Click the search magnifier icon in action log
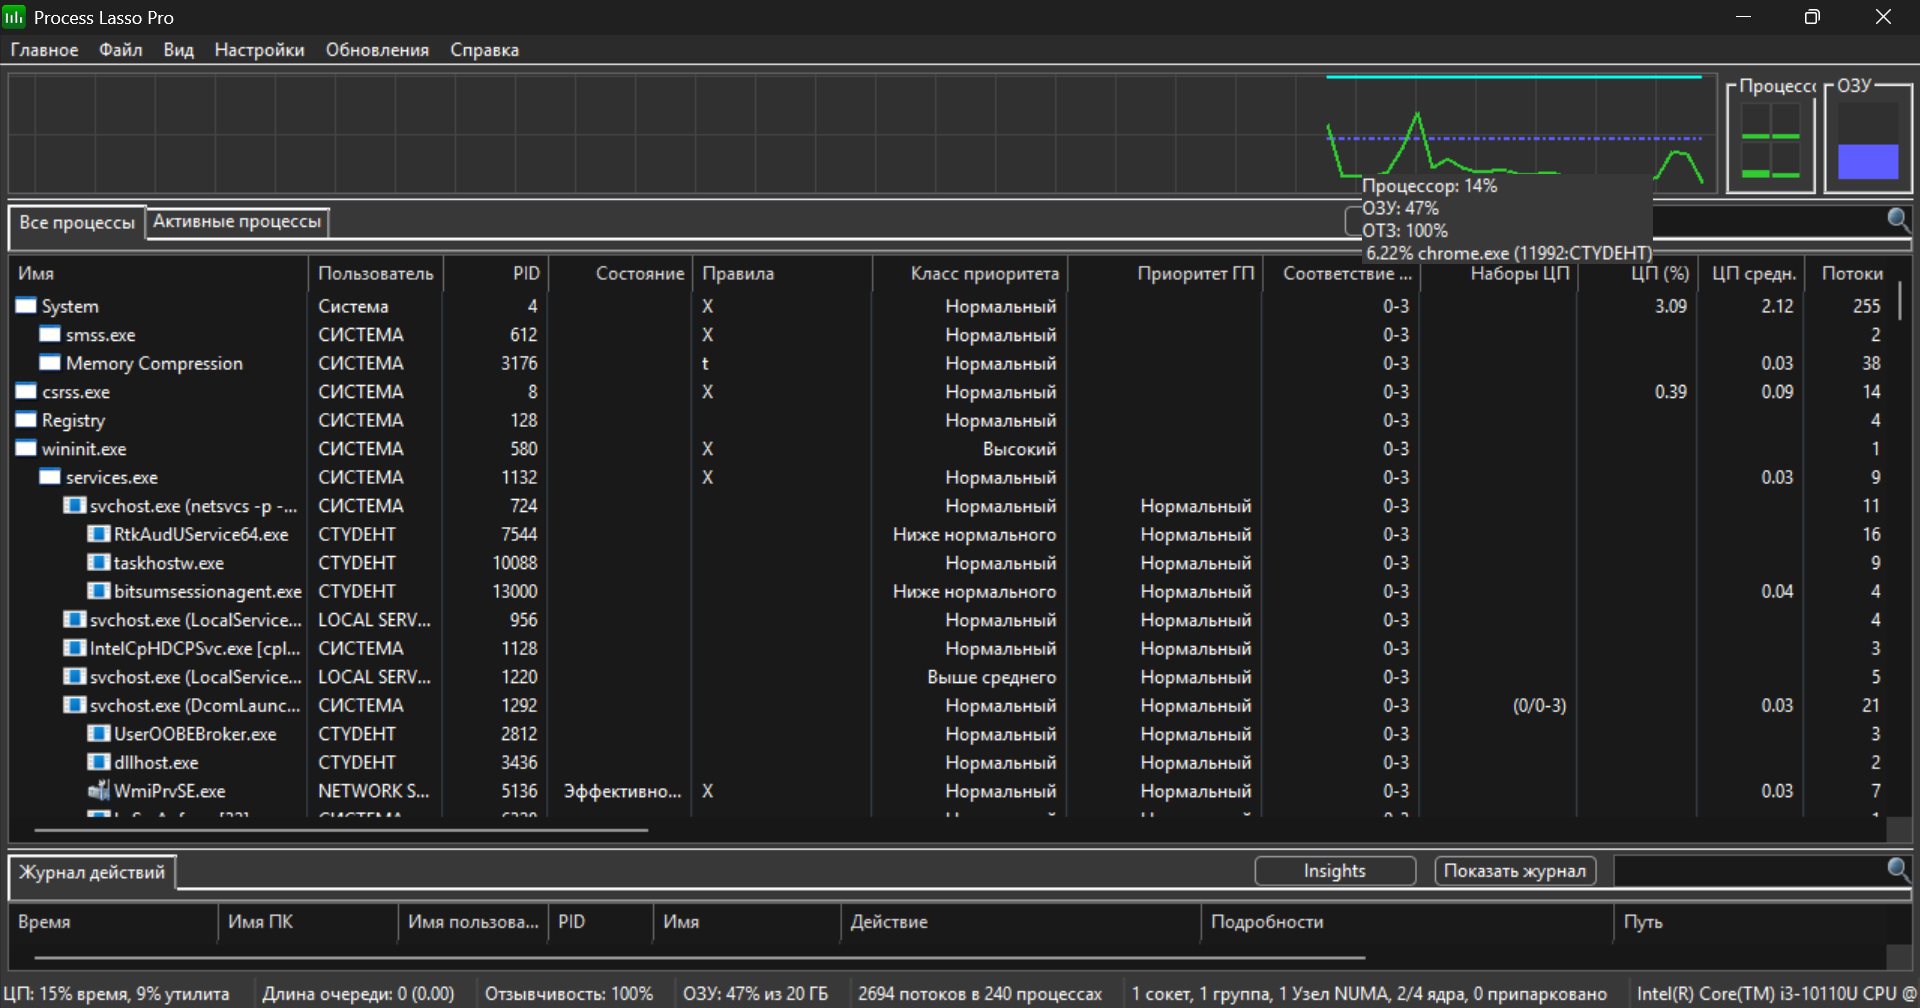This screenshot has width=1920, height=1008. coord(1897,869)
